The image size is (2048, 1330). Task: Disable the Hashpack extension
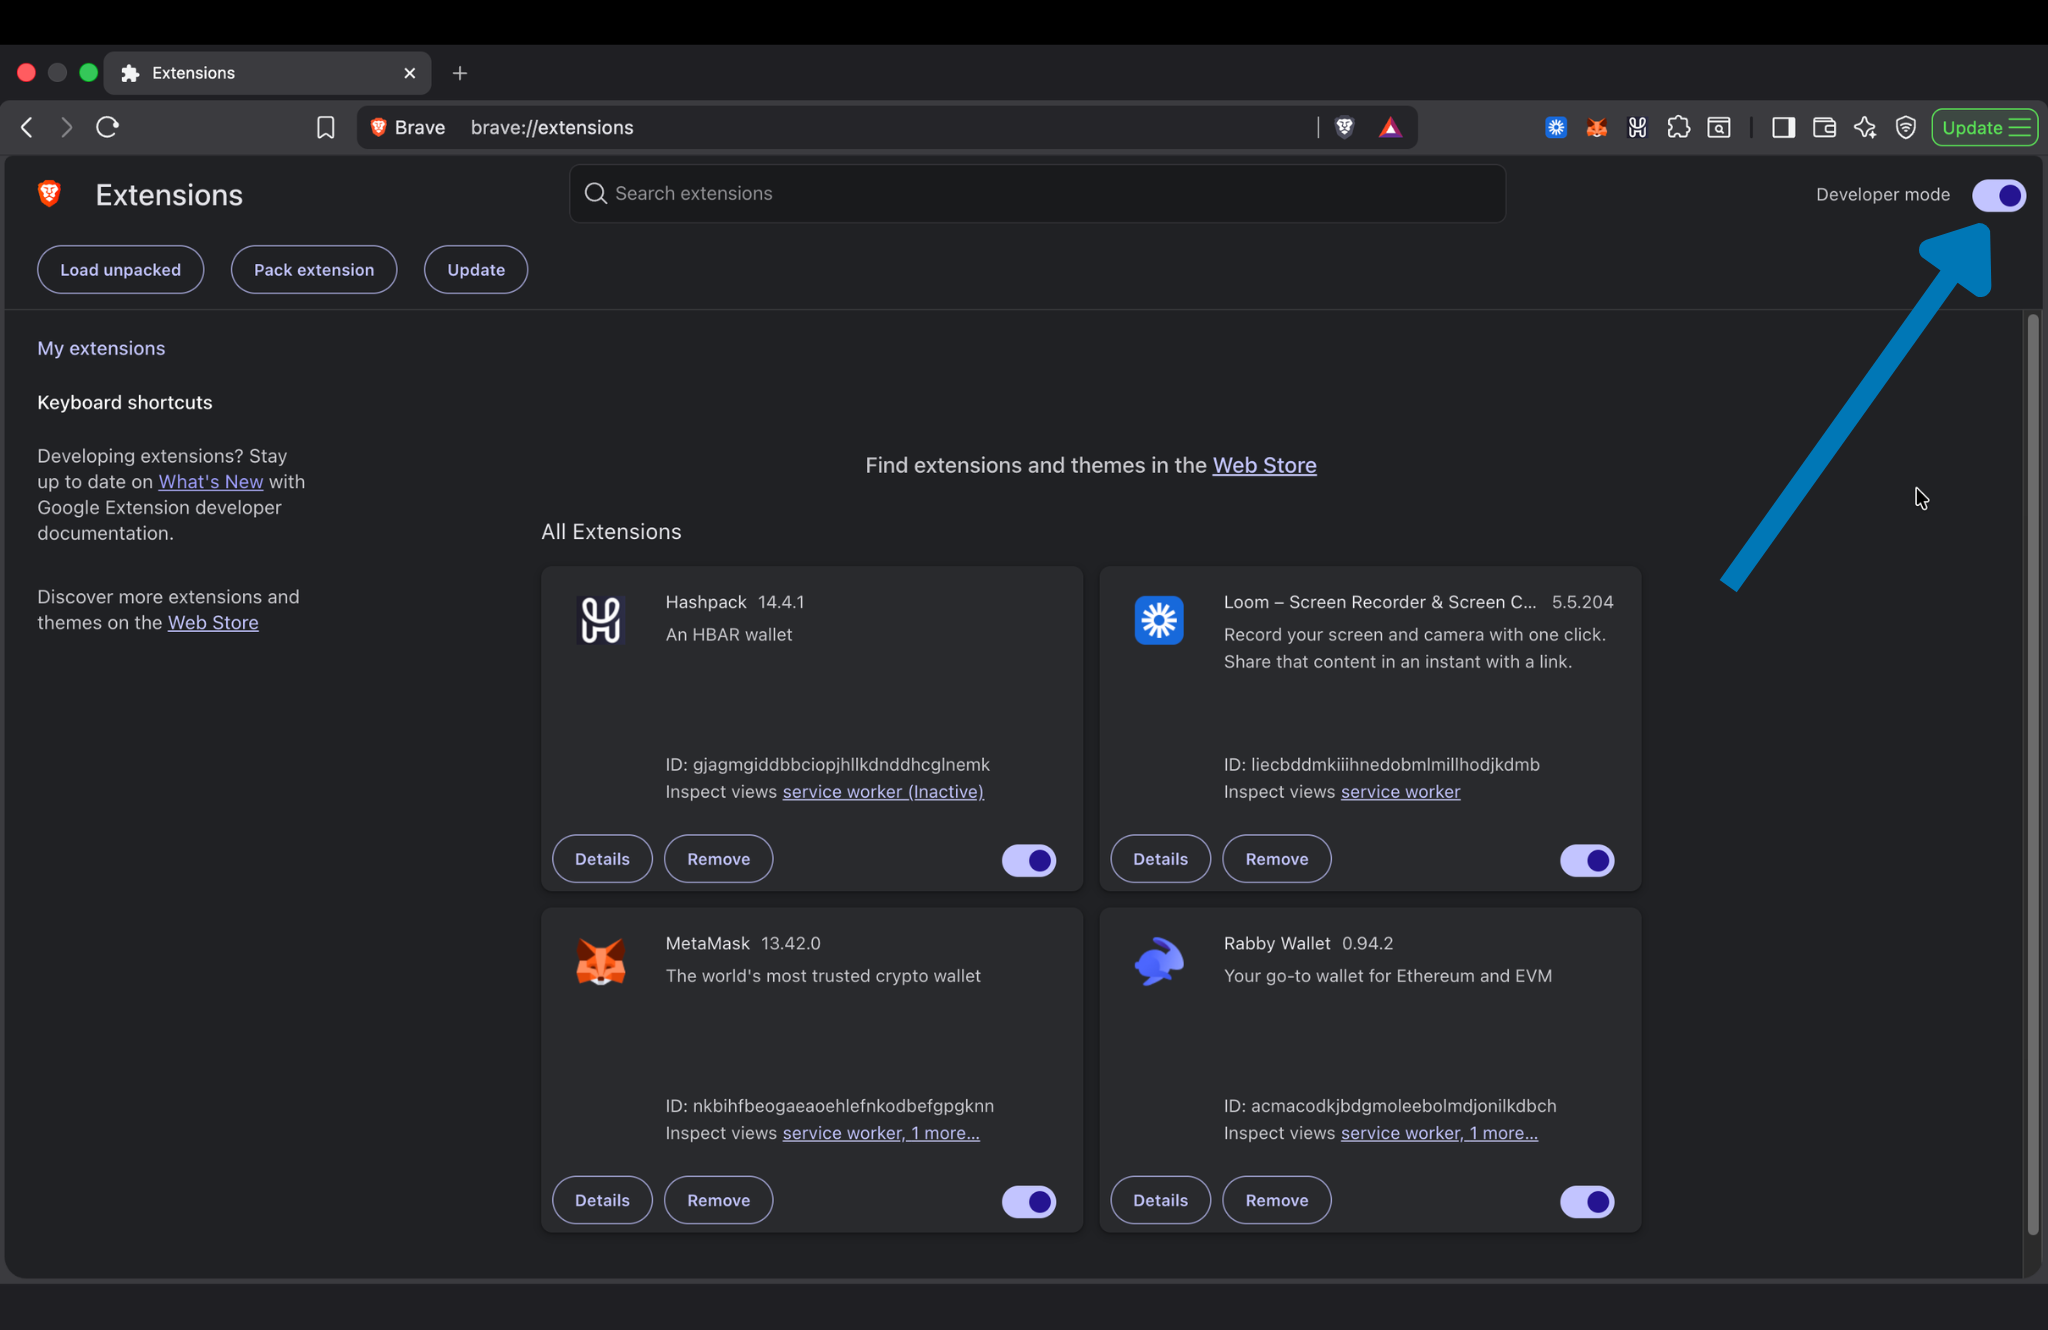[x=1029, y=860]
